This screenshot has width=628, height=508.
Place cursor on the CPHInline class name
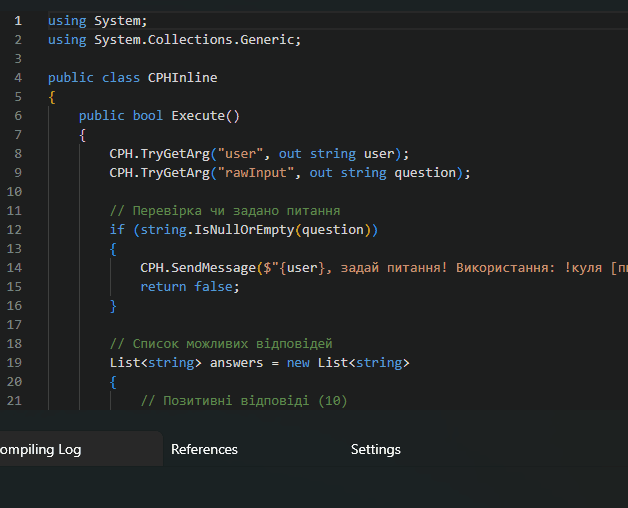tap(182, 77)
